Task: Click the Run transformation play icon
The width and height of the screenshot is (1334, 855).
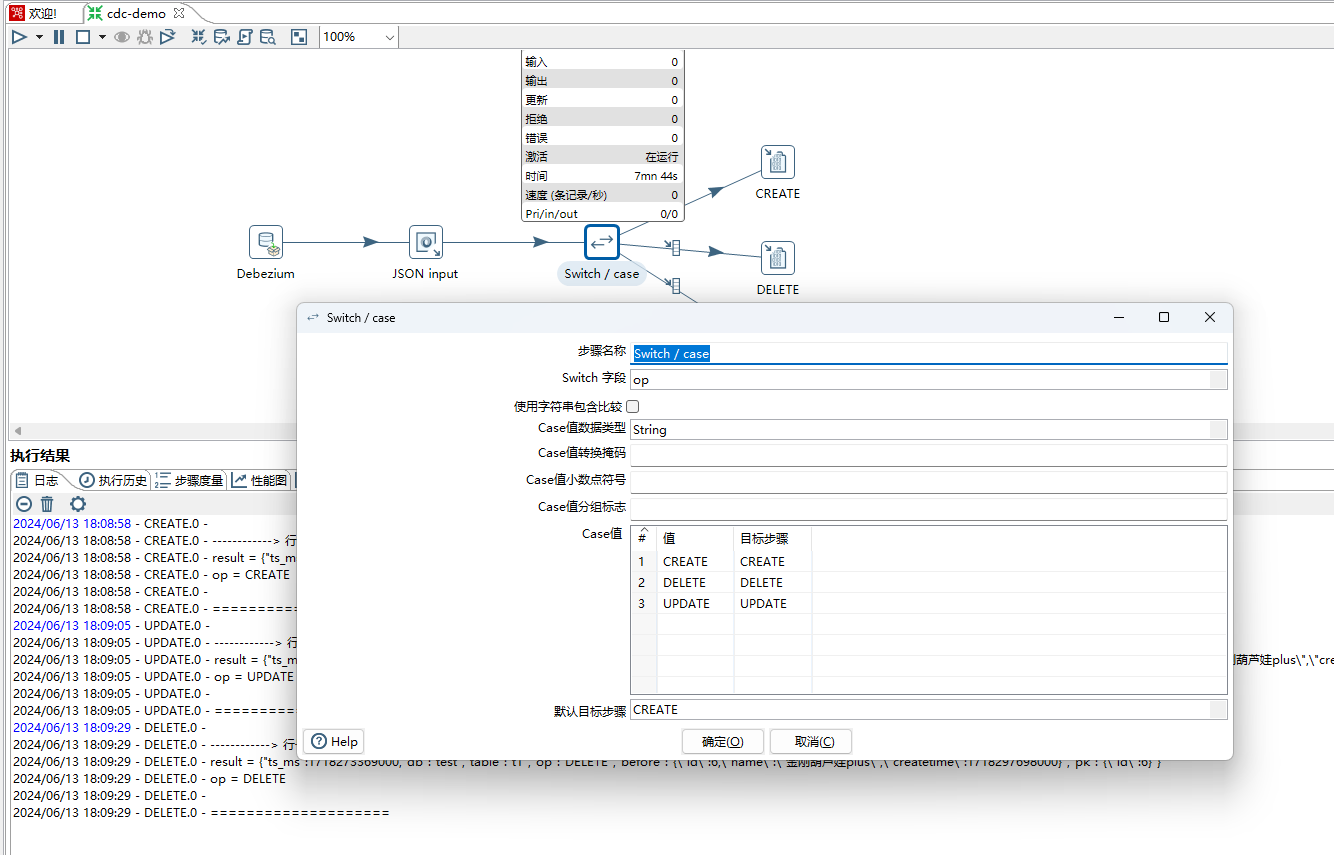Action: 19,37
